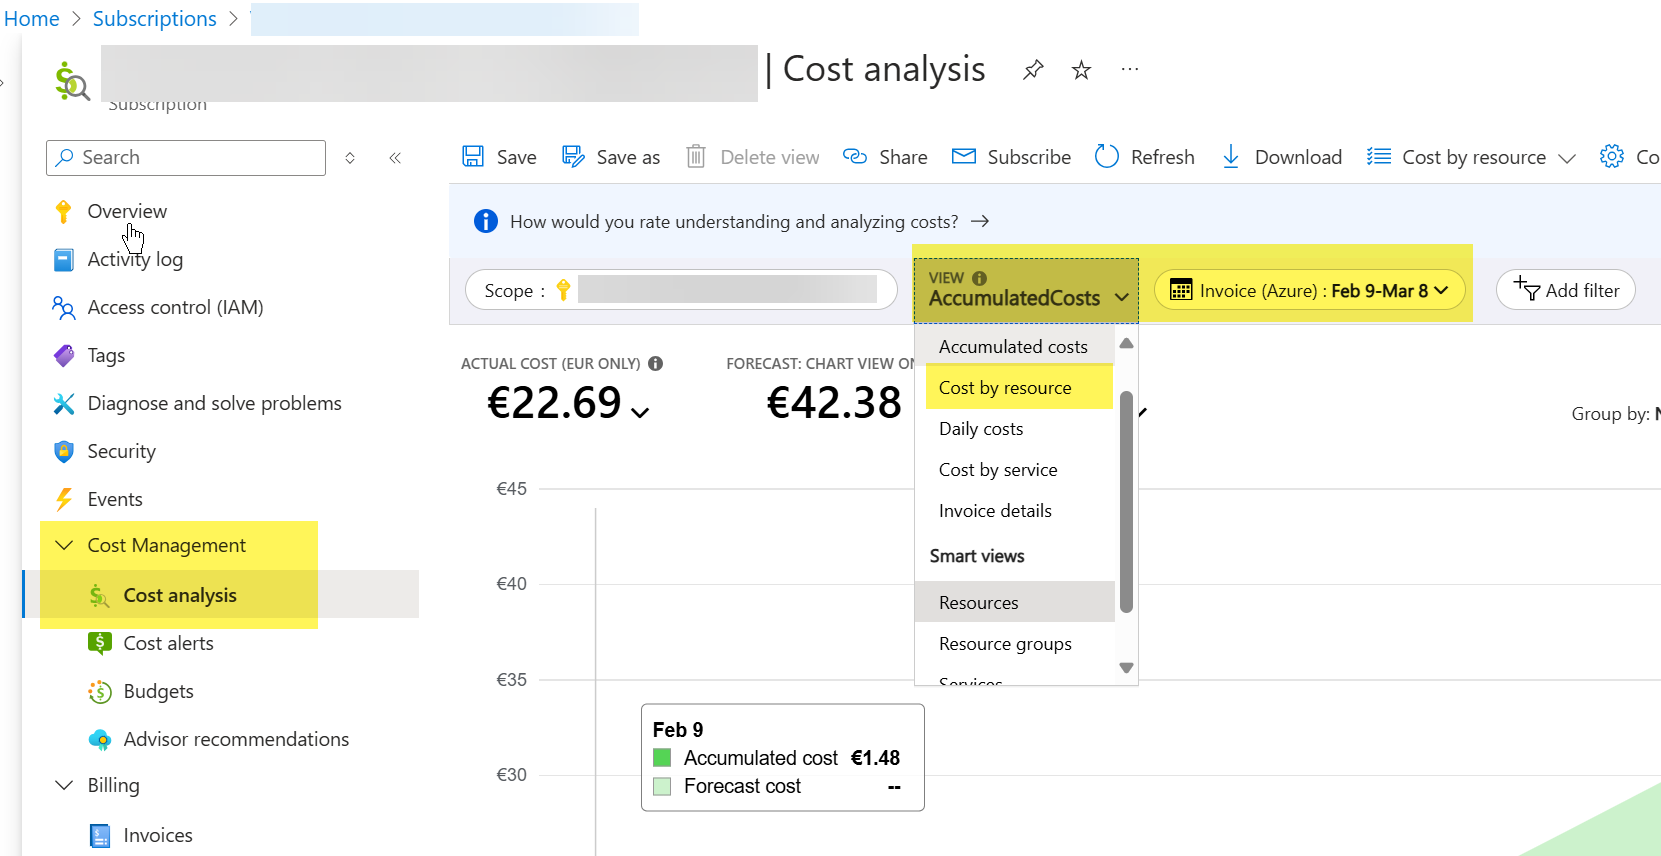Click the Download arrow icon

1231,156
